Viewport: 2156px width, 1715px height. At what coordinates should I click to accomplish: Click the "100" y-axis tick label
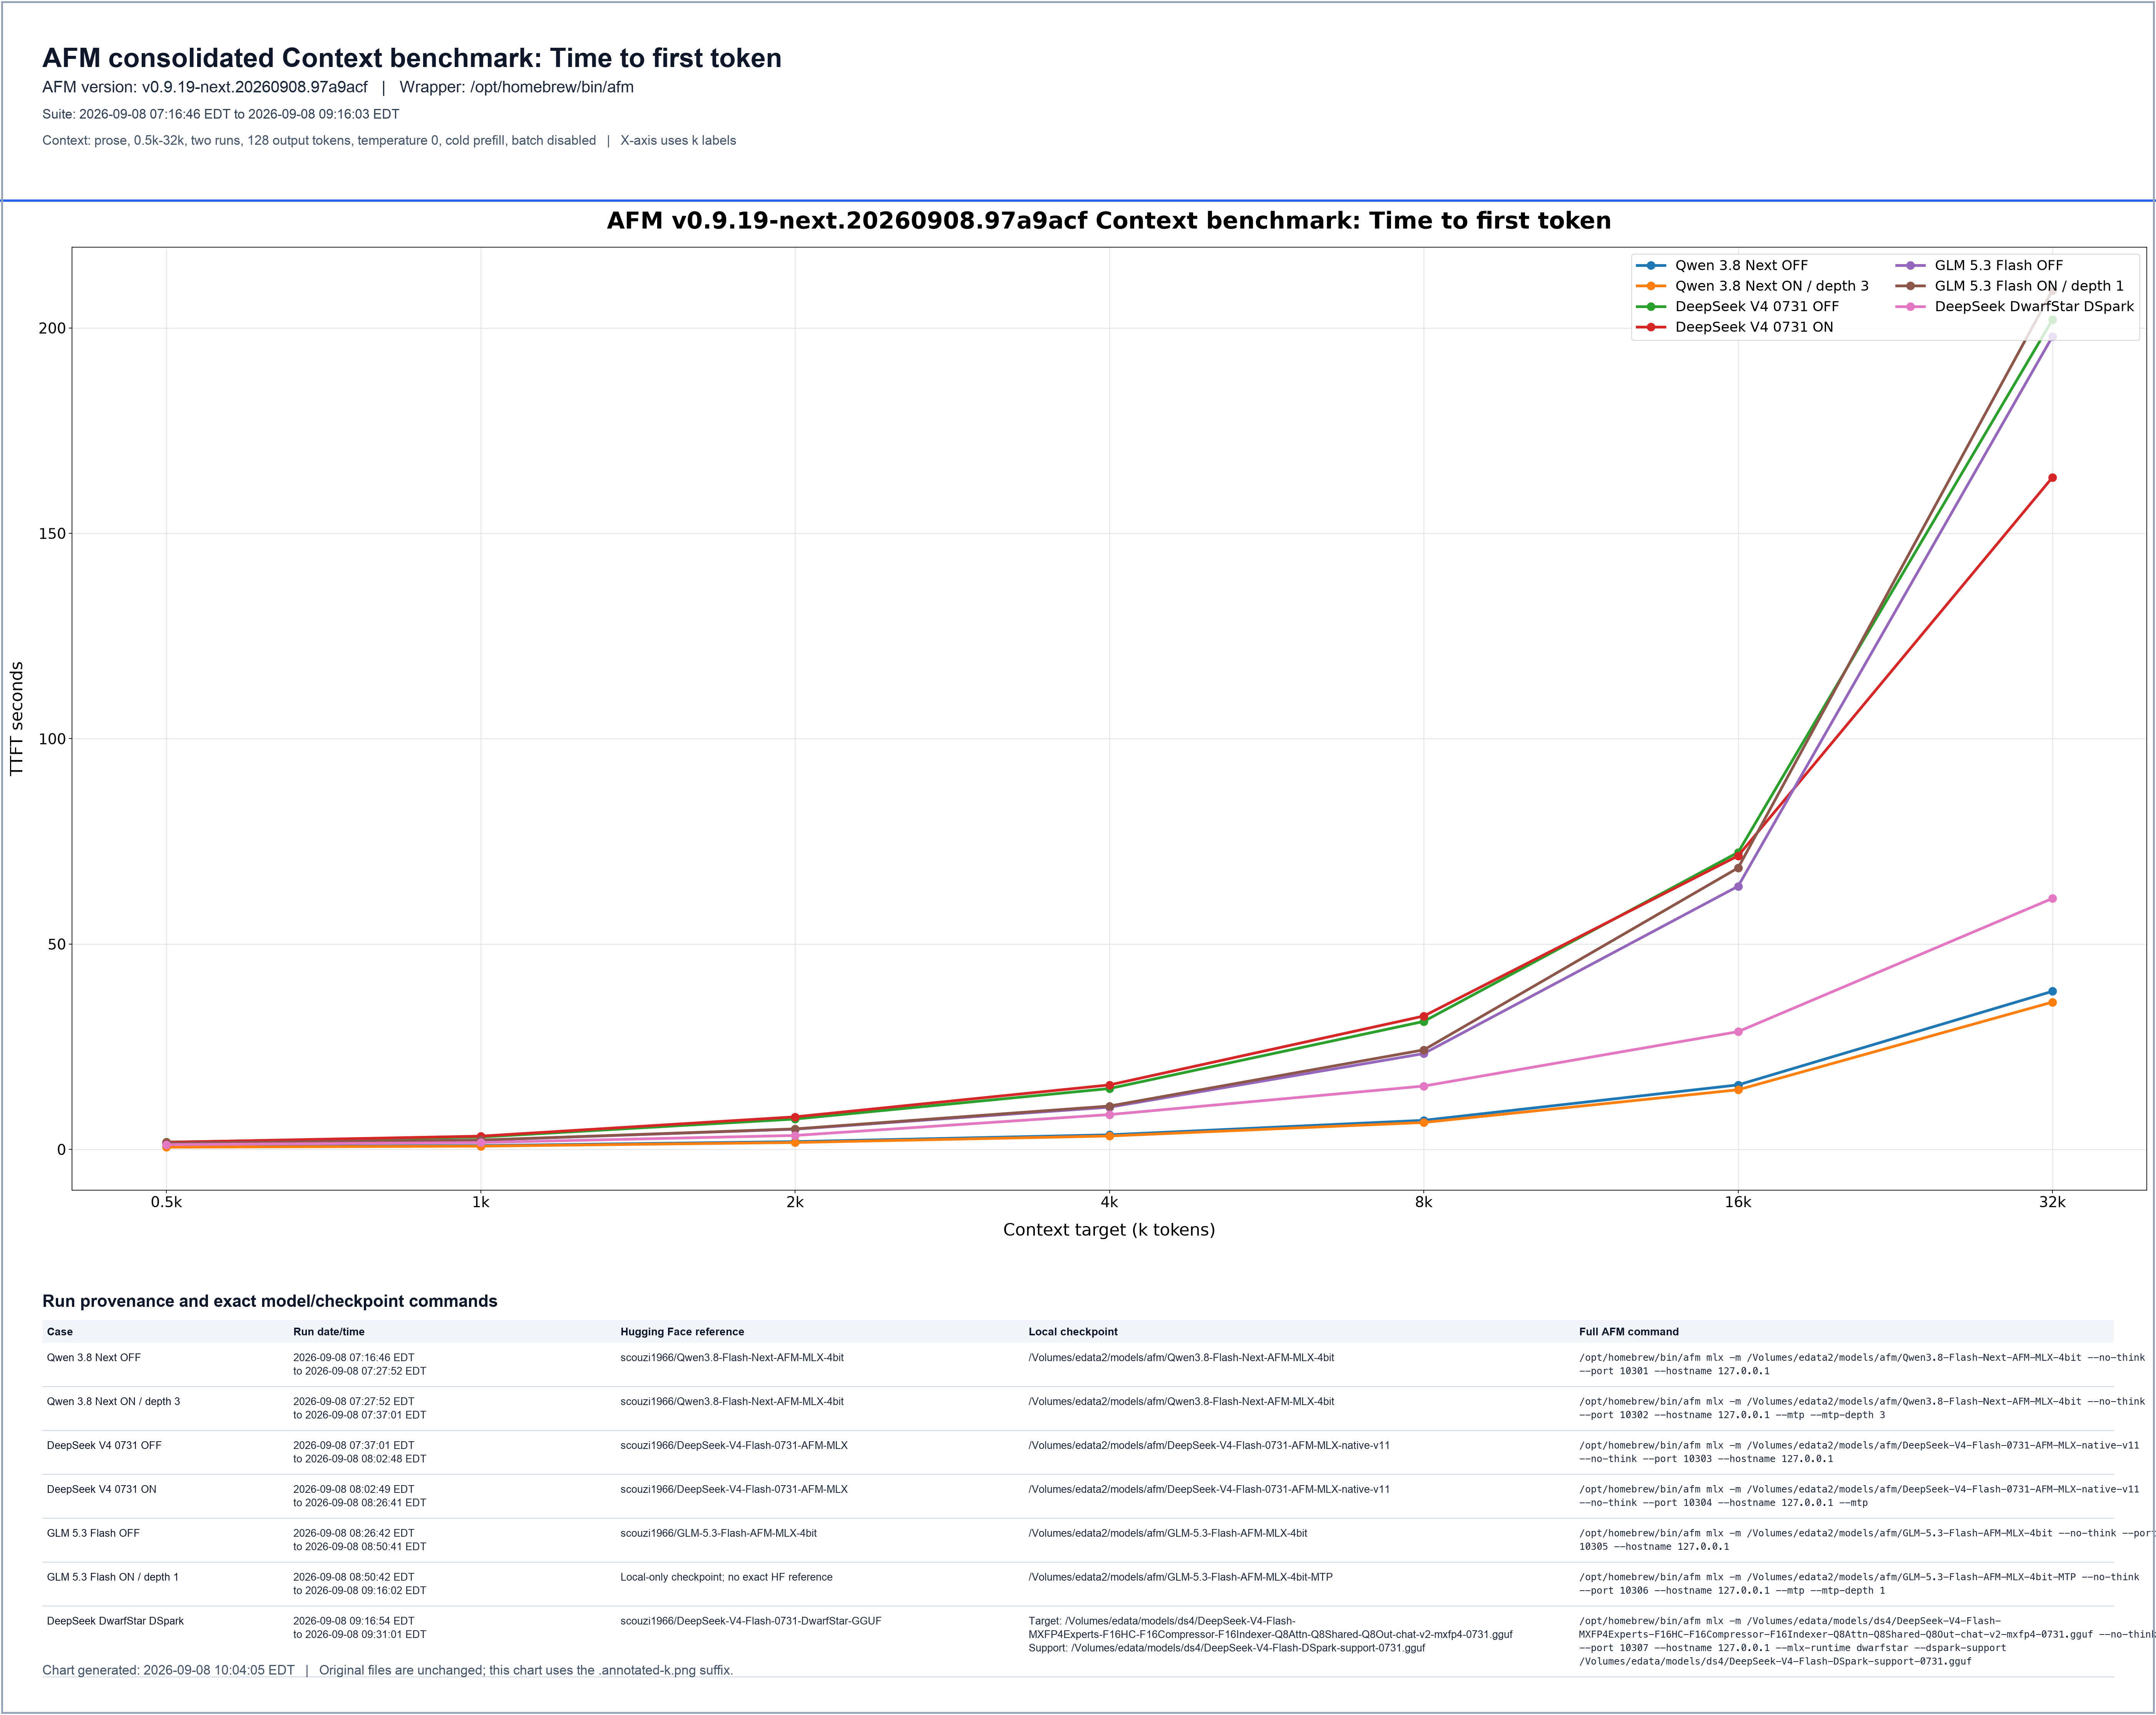pos(52,739)
